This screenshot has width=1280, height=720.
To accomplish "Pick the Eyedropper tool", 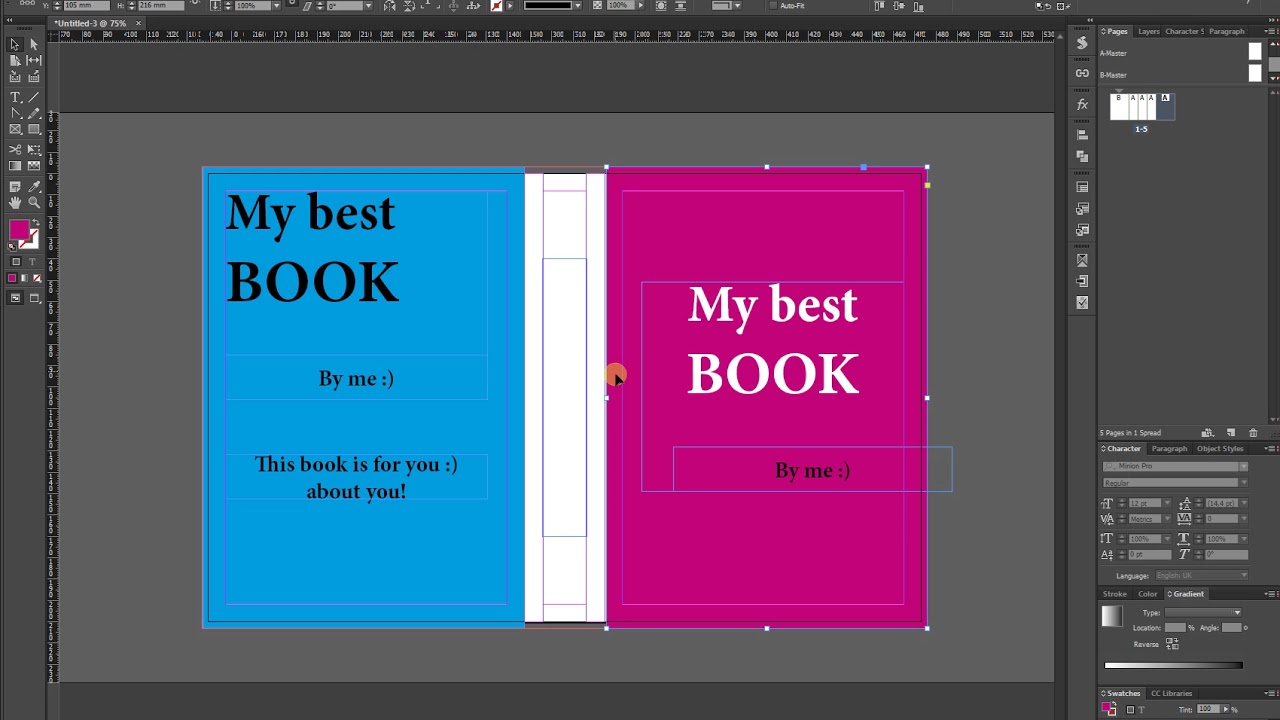I will pyautogui.click(x=34, y=186).
